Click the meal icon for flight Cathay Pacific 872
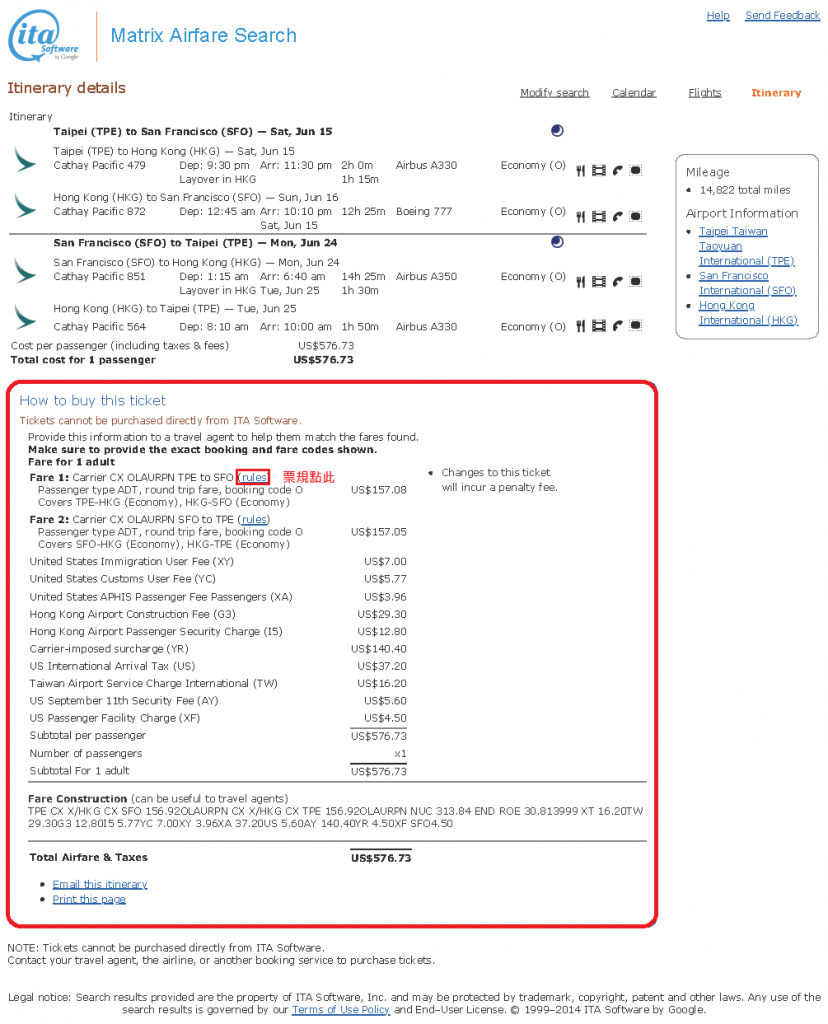 [581, 217]
